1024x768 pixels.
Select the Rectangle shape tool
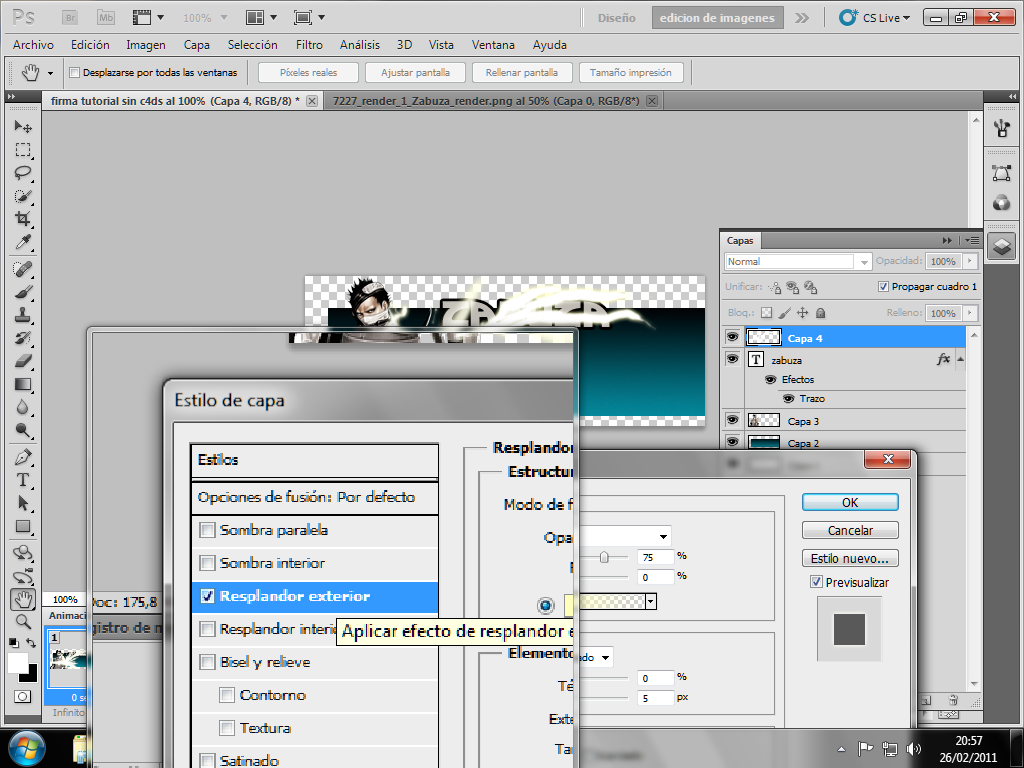(x=23, y=526)
